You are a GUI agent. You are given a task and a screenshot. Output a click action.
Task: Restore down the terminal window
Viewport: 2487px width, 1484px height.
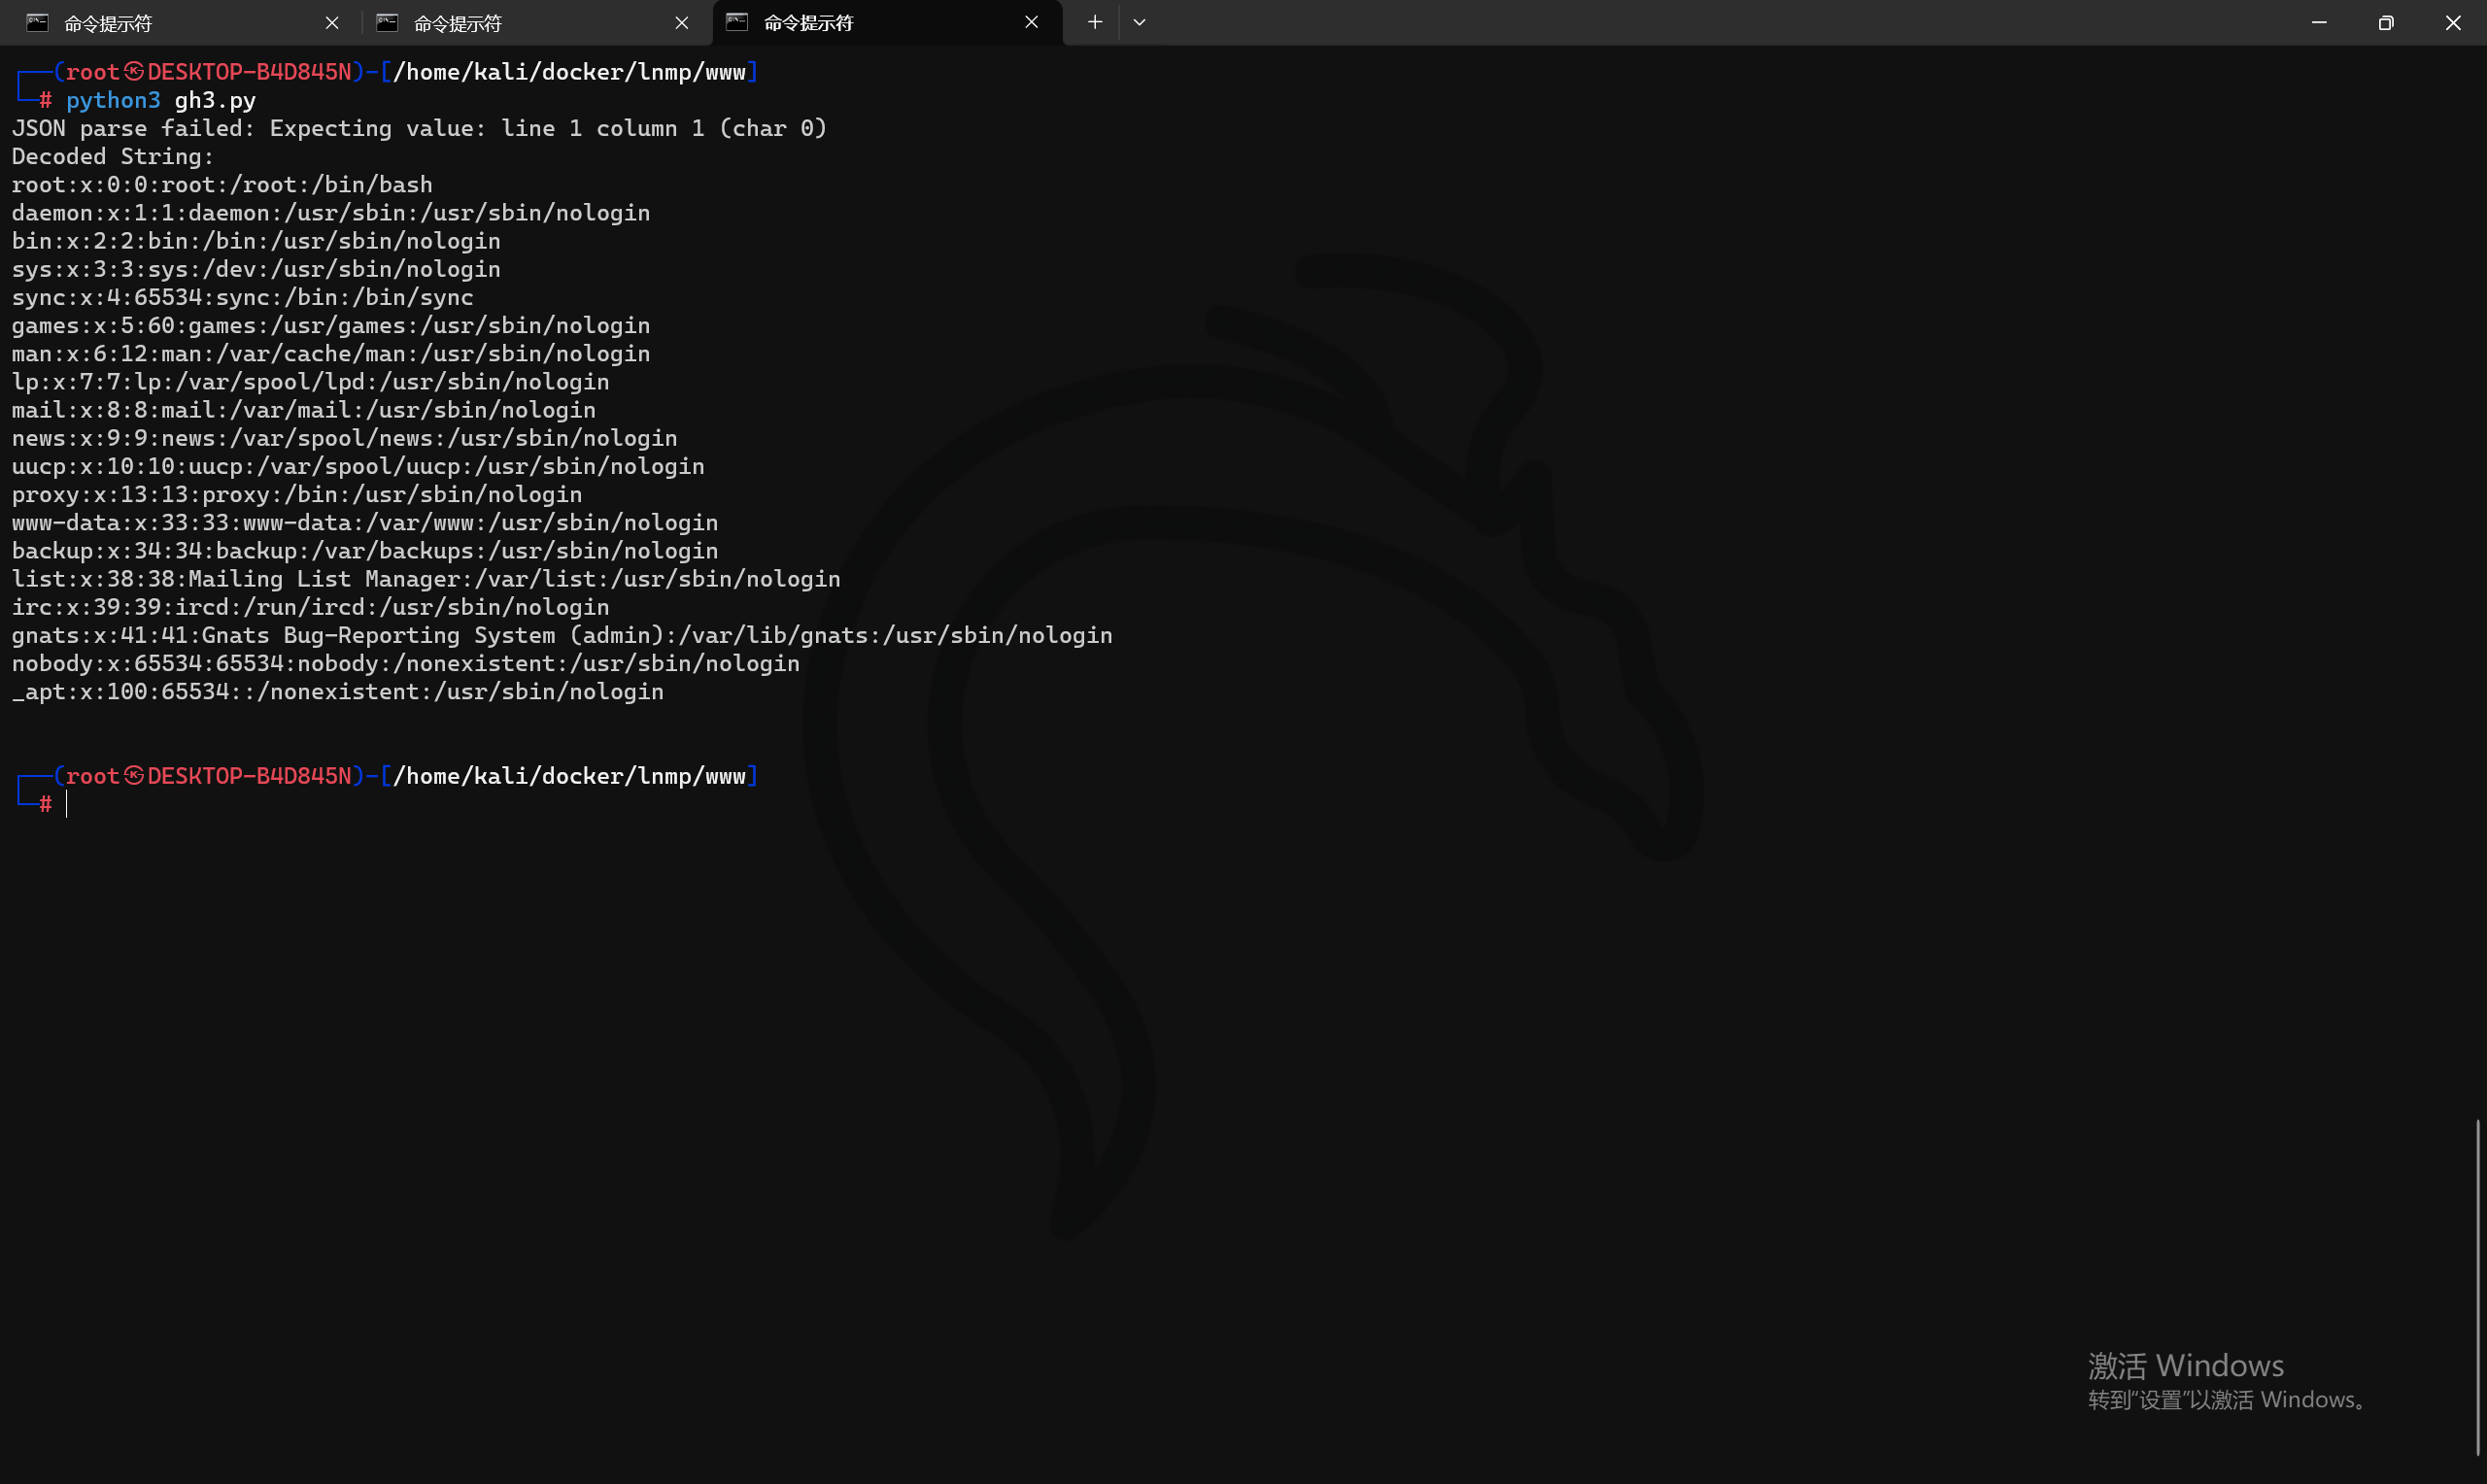[2386, 22]
